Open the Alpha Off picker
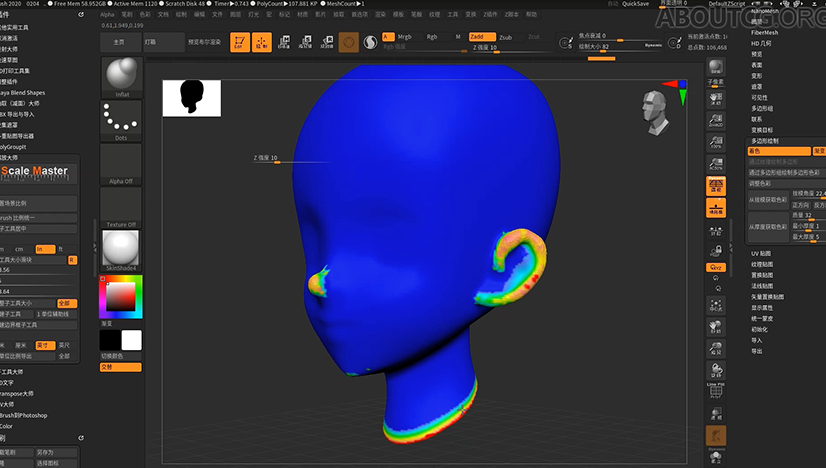 tap(121, 164)
